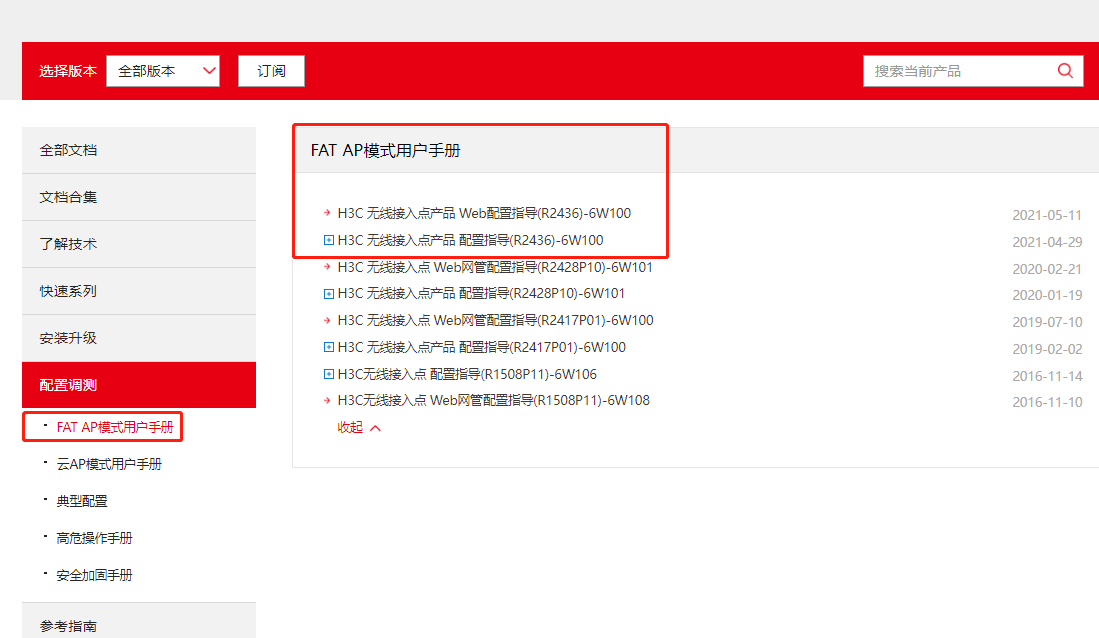Expand plus icon beside 配置指导(R1508P11)-6W106

(x=328, y=374)
